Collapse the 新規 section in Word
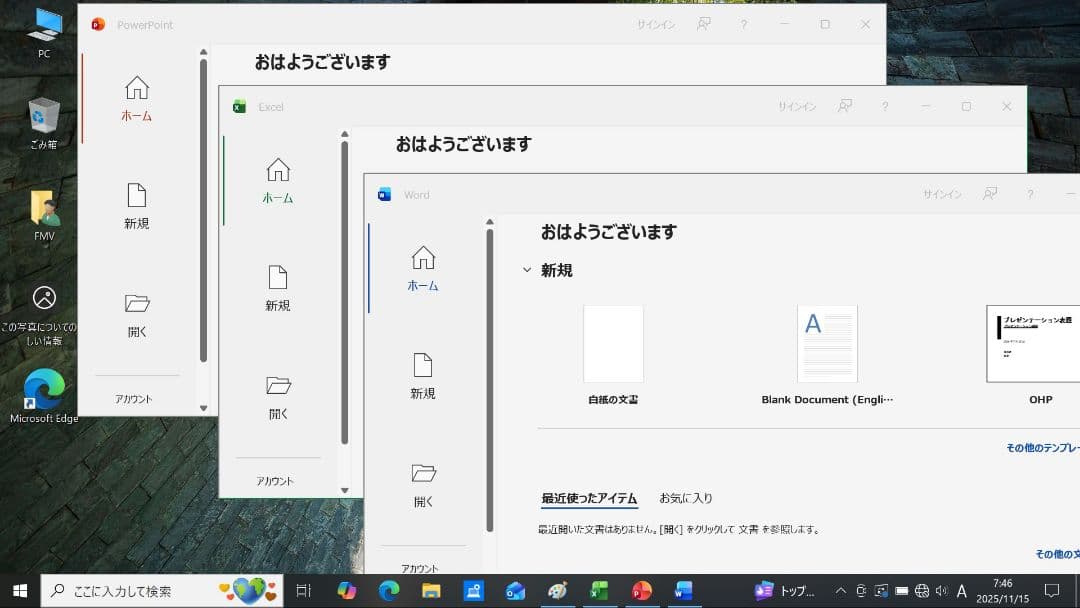Viewport: 1080px width, 608px height. [527, 269]
